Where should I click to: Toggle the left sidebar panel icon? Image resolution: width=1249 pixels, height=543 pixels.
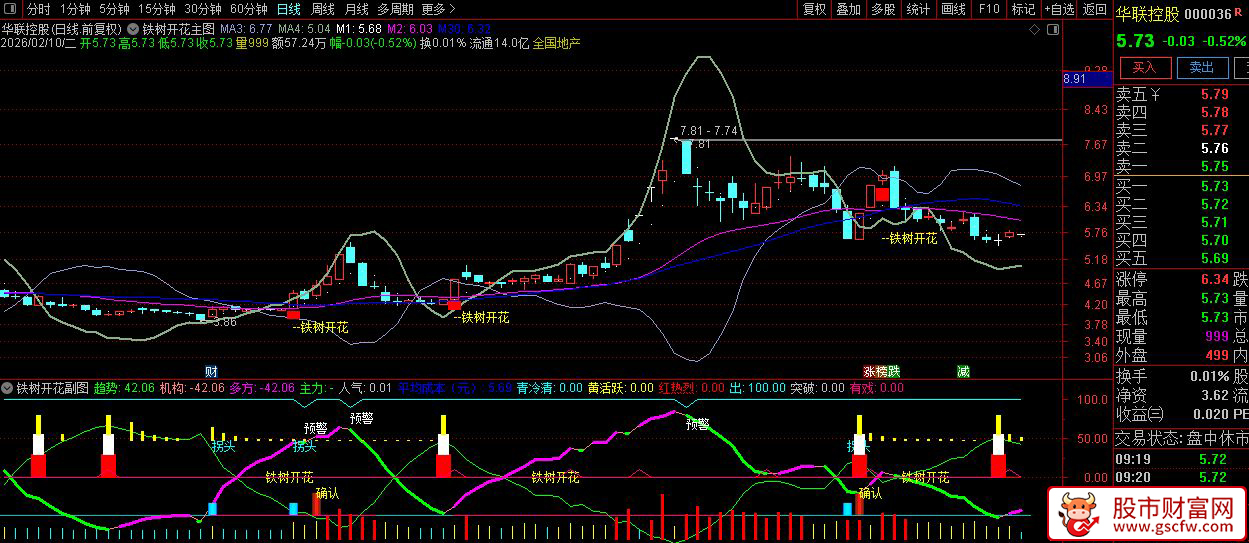click(x=12, y=9)
